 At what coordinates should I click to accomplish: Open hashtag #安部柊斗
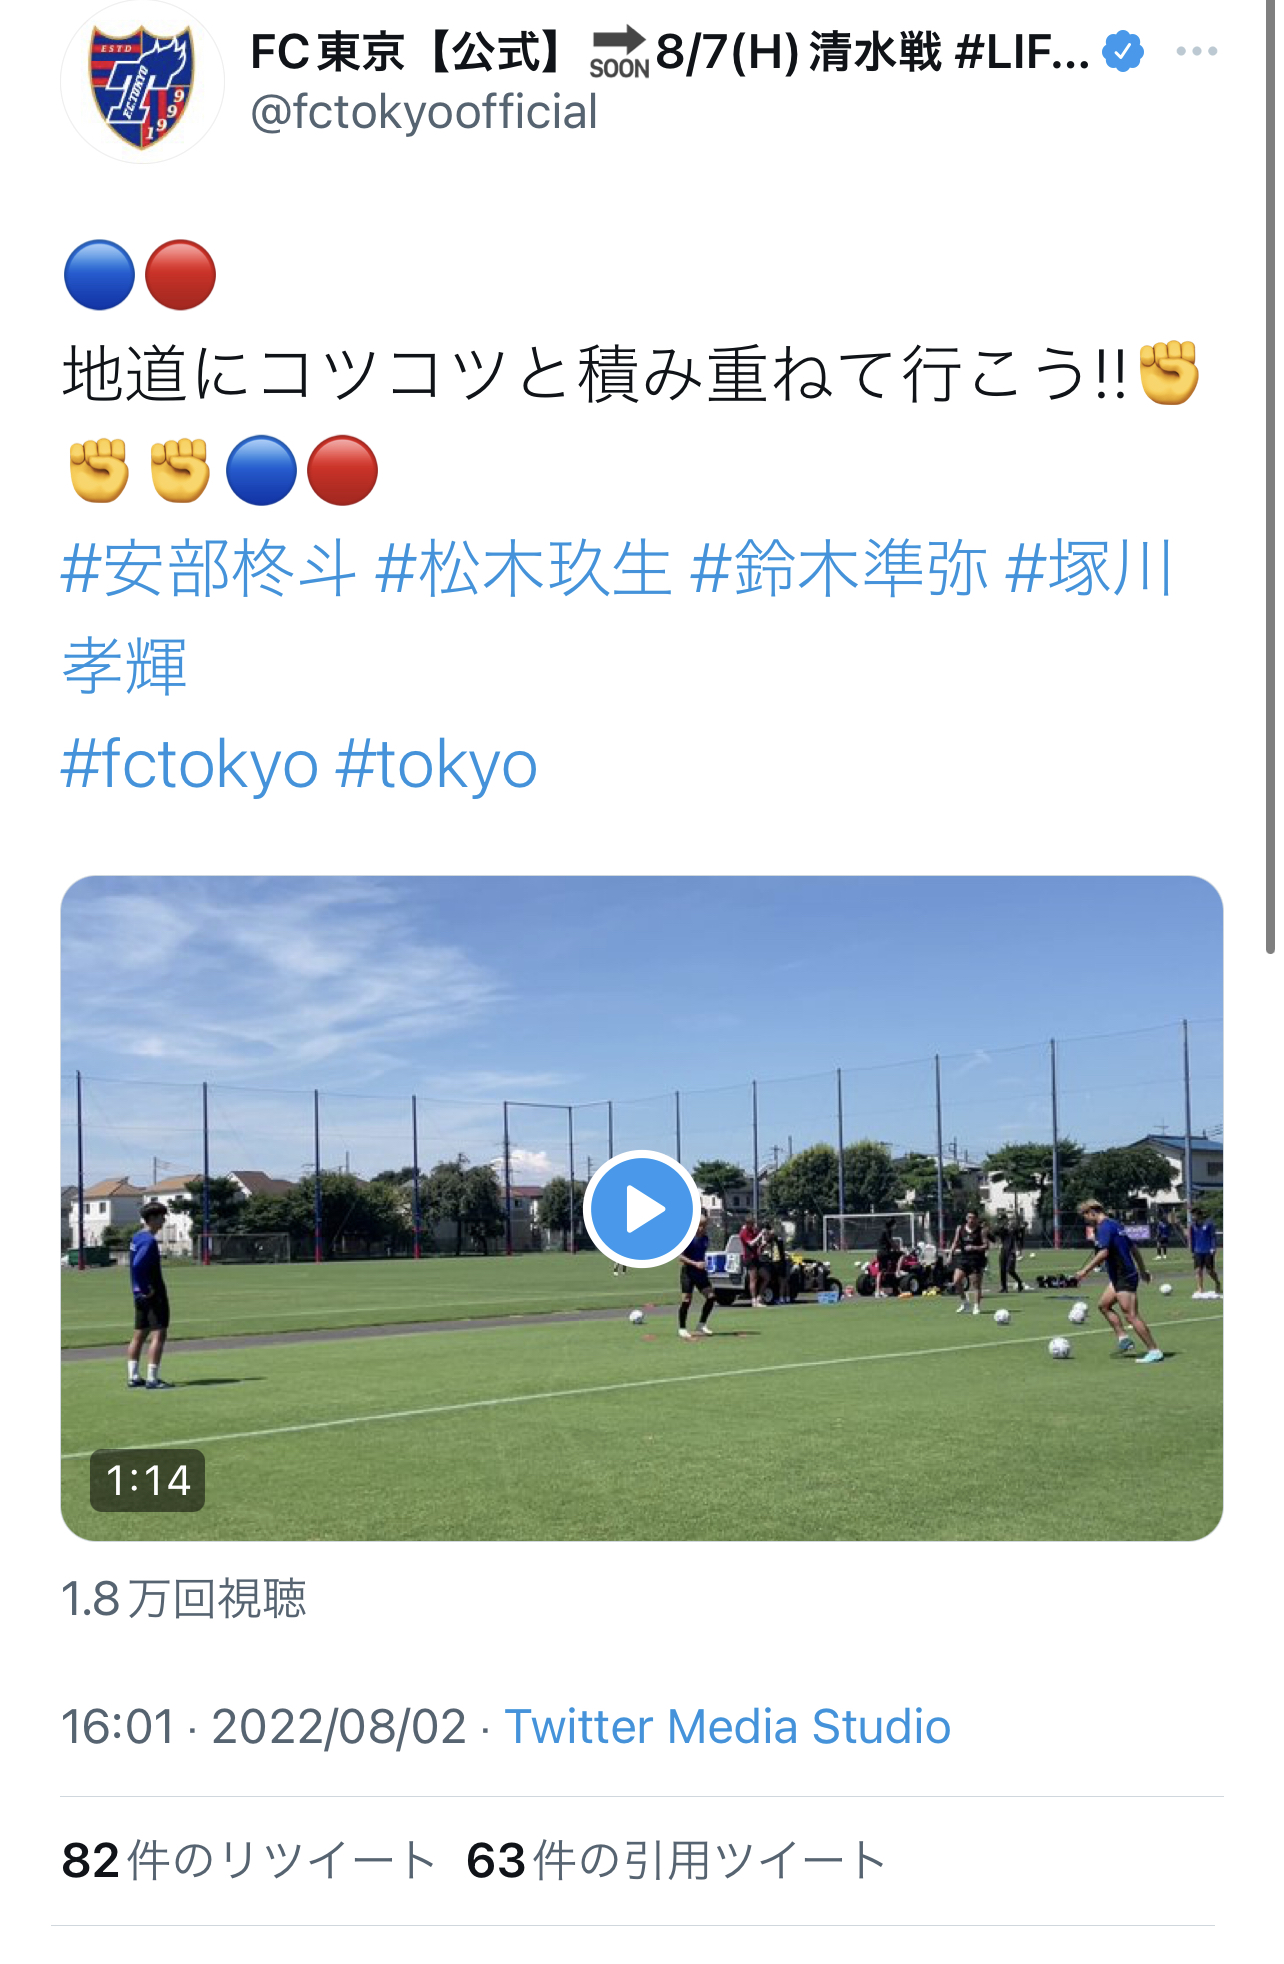[x=209, y=568]
